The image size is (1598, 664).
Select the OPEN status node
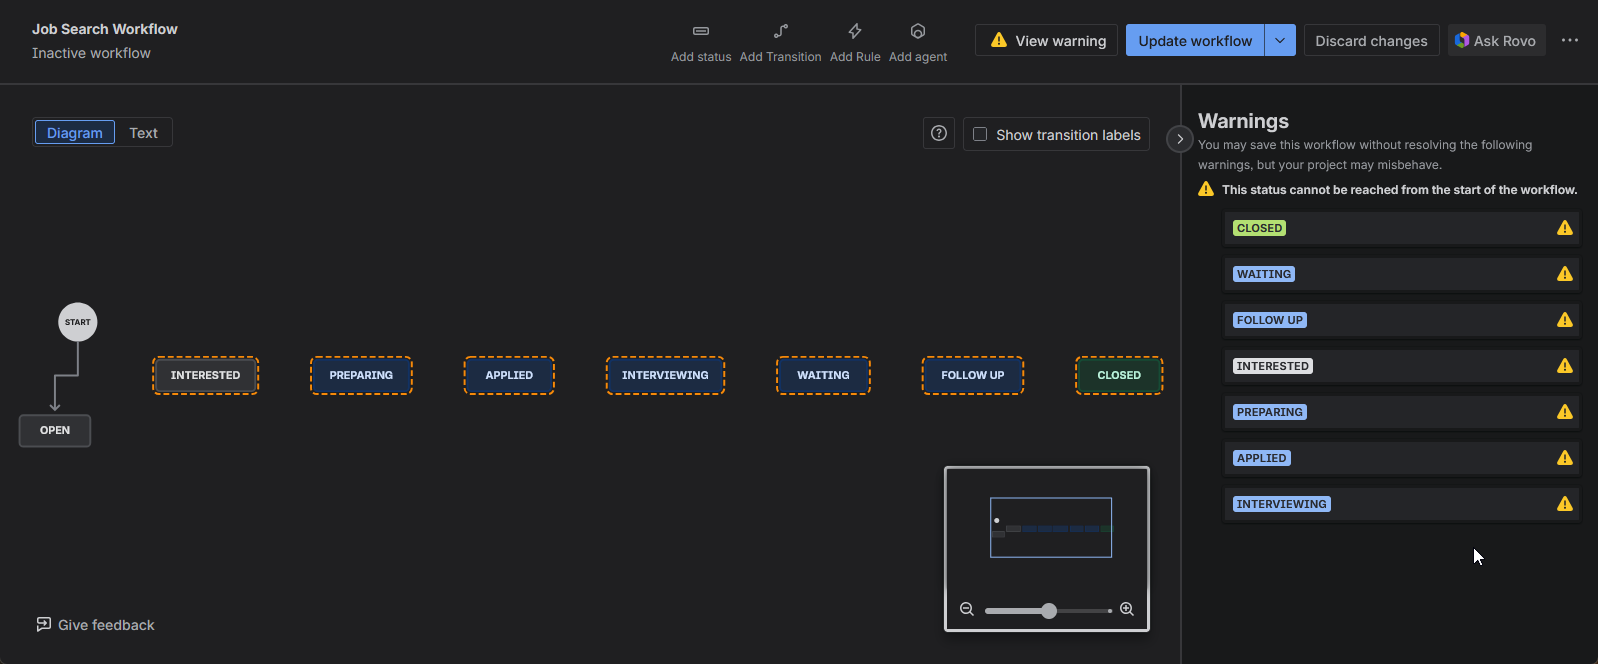(55, 431)
